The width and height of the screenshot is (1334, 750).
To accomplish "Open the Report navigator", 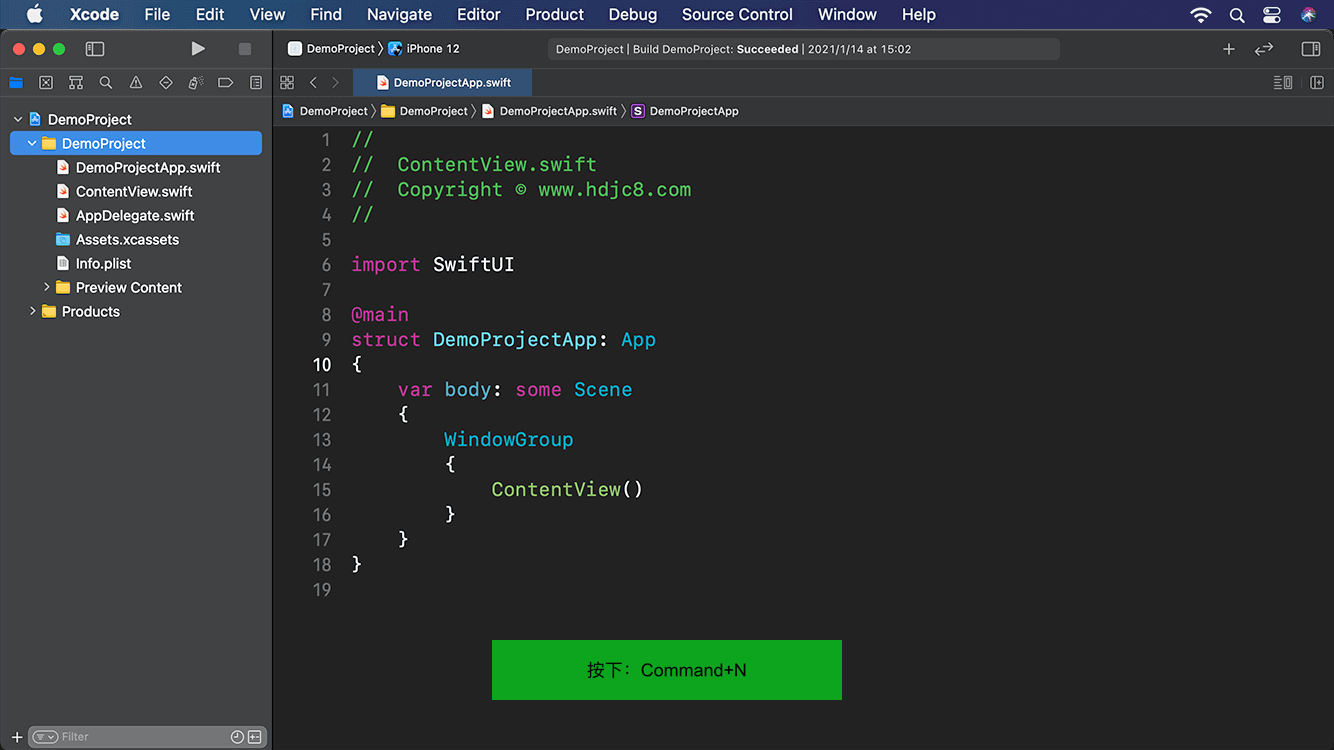I will tap(256, 83).
